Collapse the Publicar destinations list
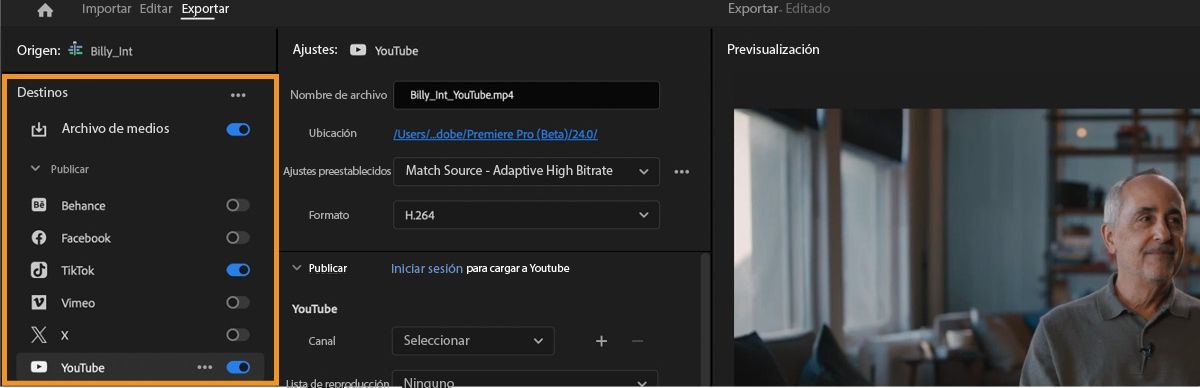Viewport: 1200px width, 388px height. [35, 169]
